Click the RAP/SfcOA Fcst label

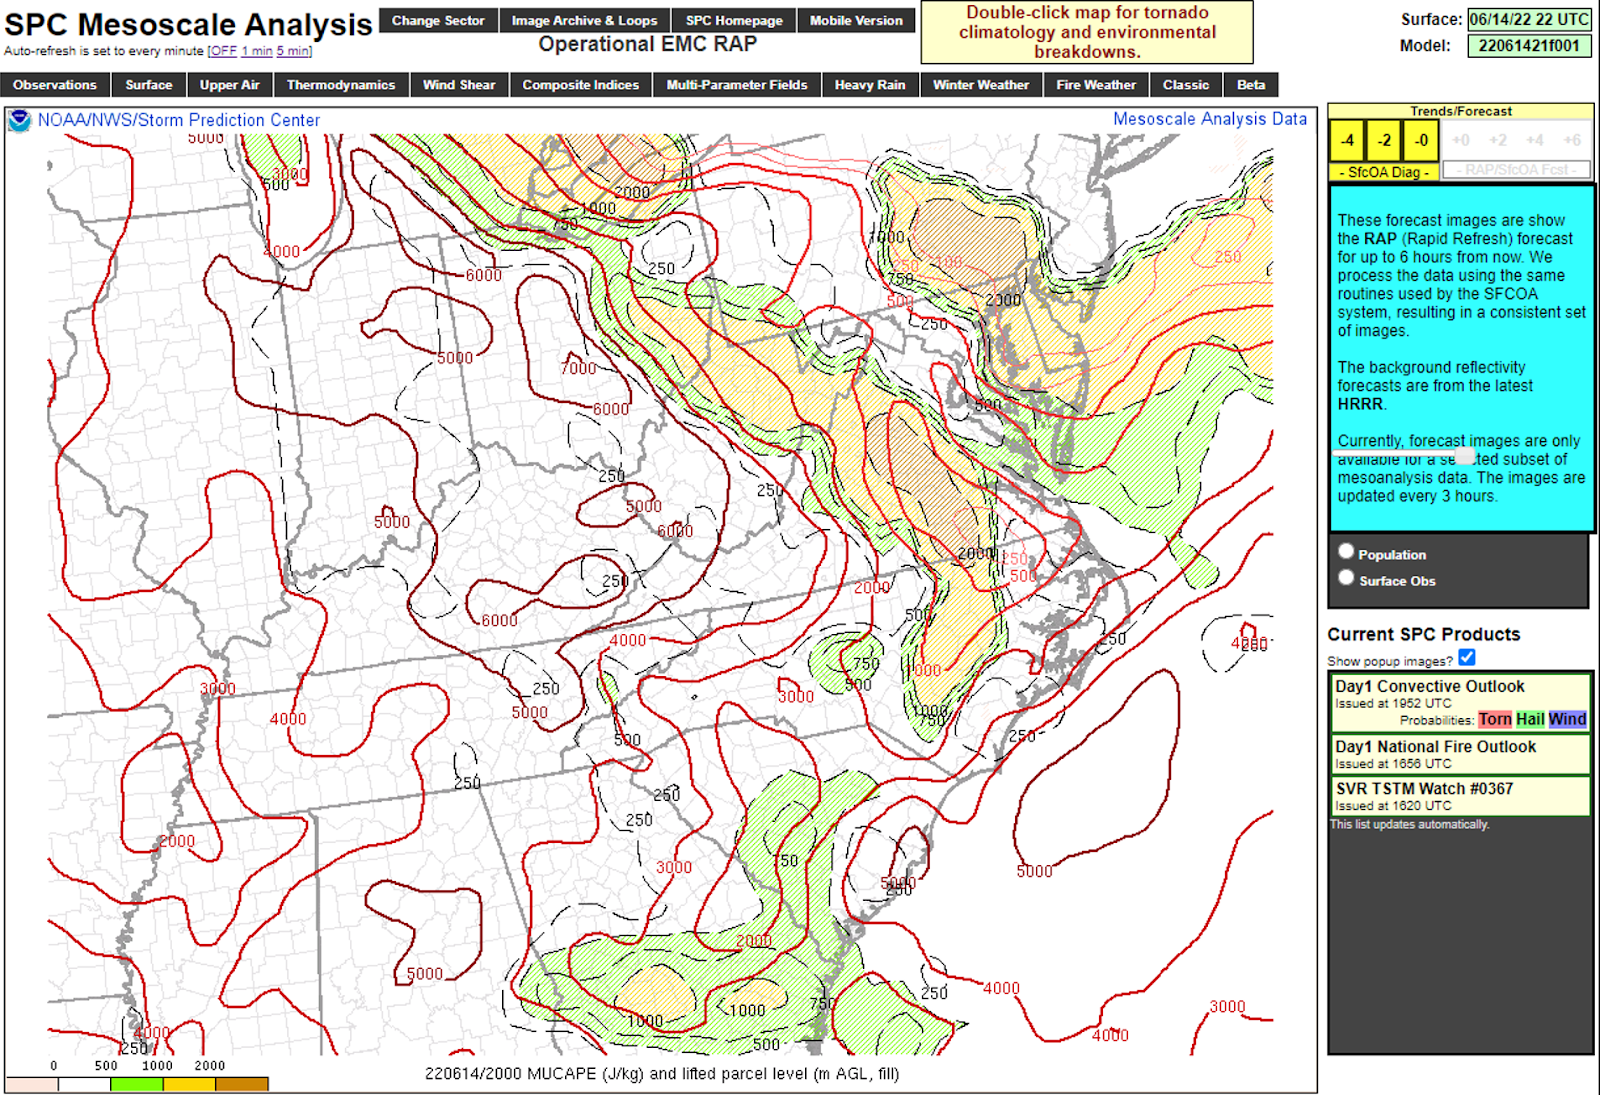coord(1517,170)
